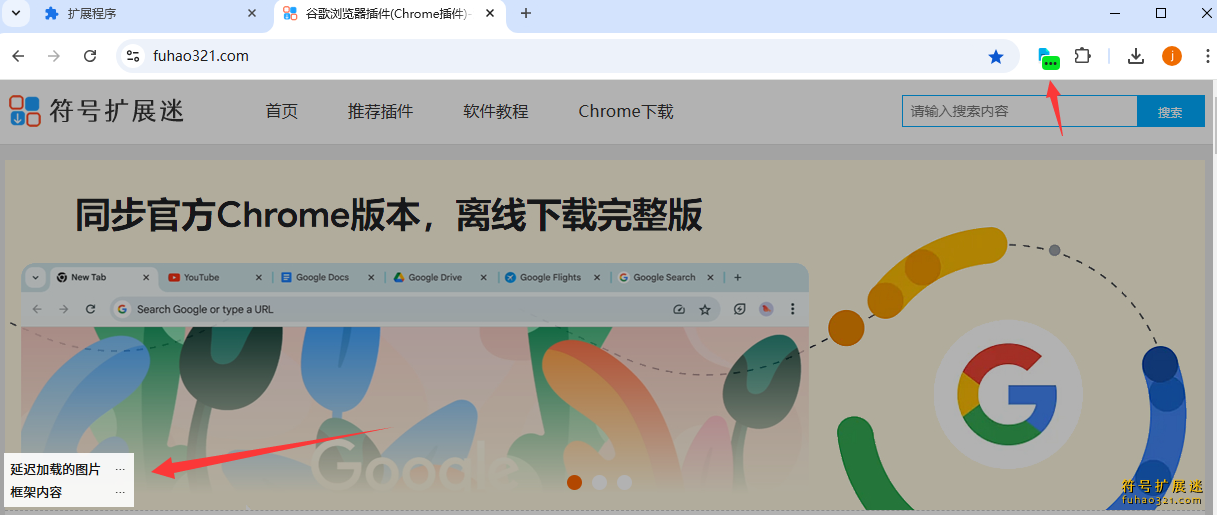This screenshot has height=515, width=1217.
Task: Minimize the browser window
Action: (1115, 13)
